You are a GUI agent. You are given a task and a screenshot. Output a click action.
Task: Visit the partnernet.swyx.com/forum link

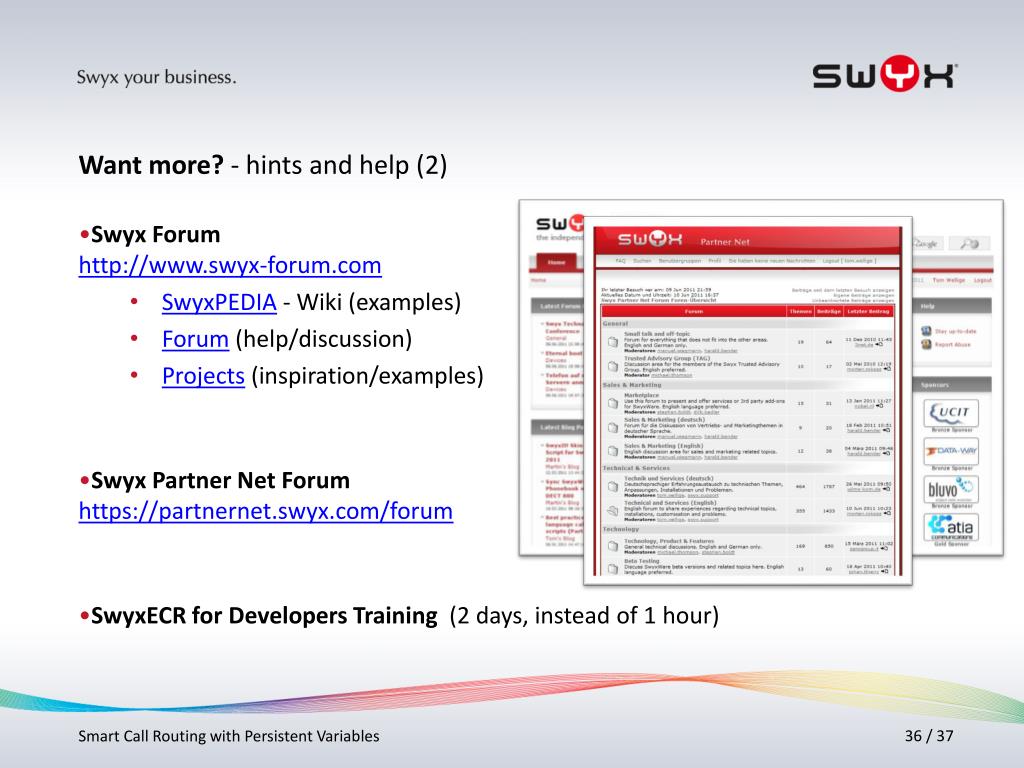click(x=266, y=511)
